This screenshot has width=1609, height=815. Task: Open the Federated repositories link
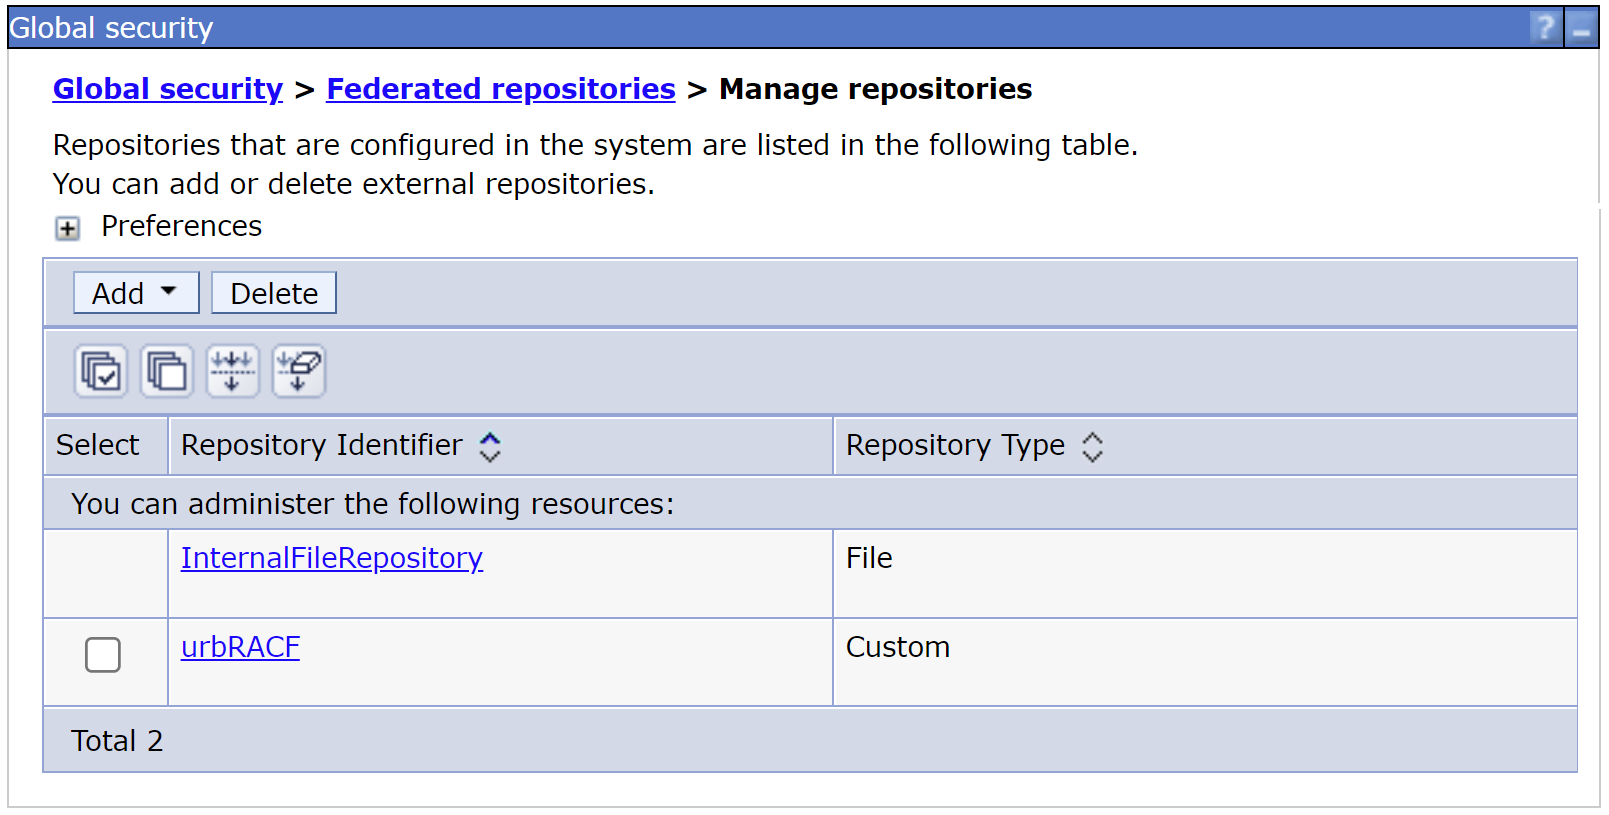point(500,89)
